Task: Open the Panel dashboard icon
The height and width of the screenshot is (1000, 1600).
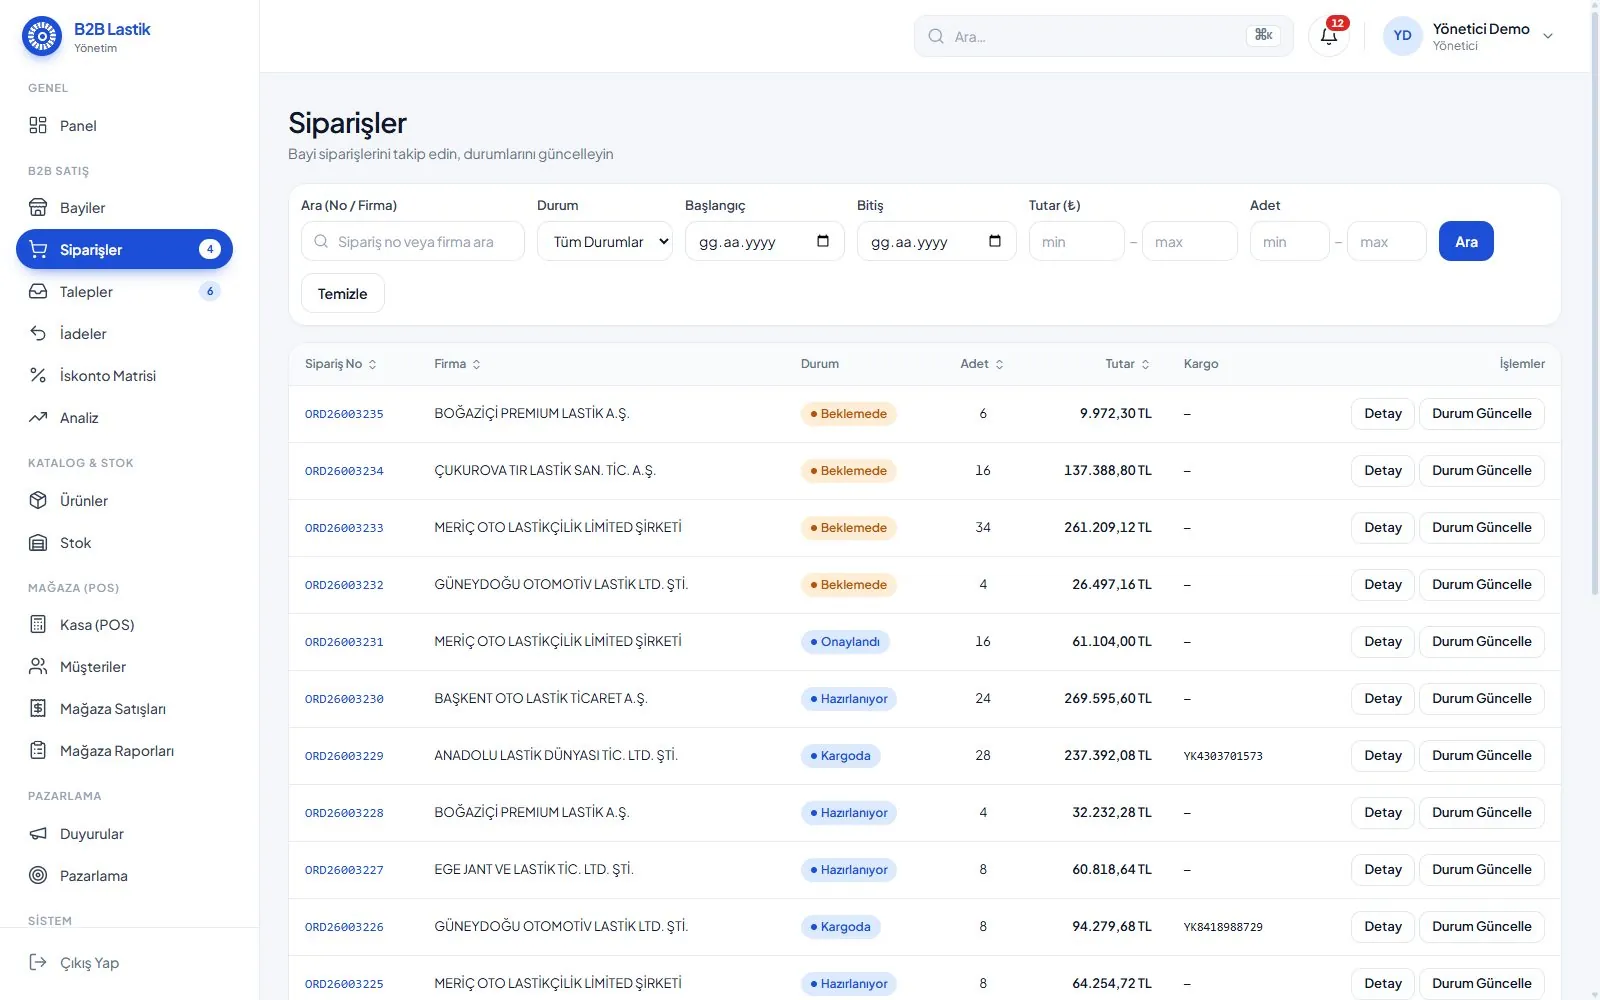Action: click(x=38, y=125)
